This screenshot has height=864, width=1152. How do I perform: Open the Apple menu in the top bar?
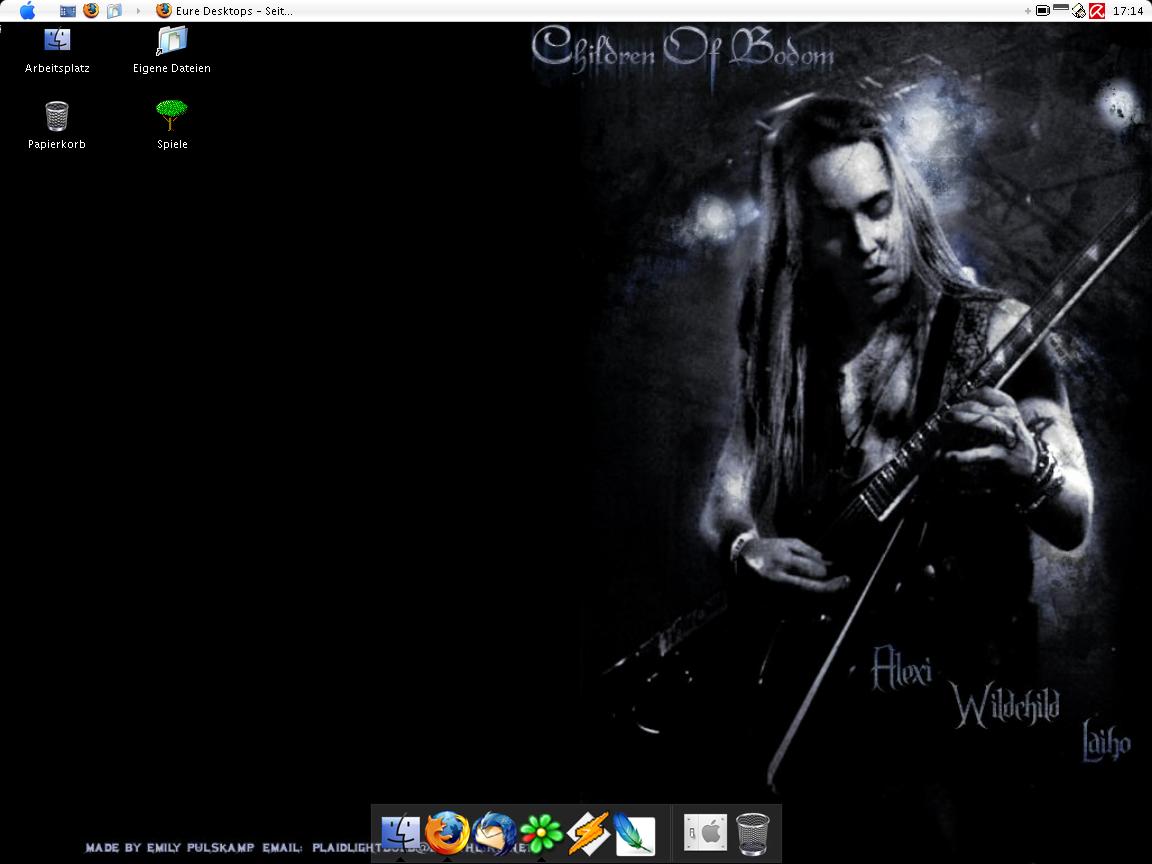pyautogui.click(x=27, y=10)
